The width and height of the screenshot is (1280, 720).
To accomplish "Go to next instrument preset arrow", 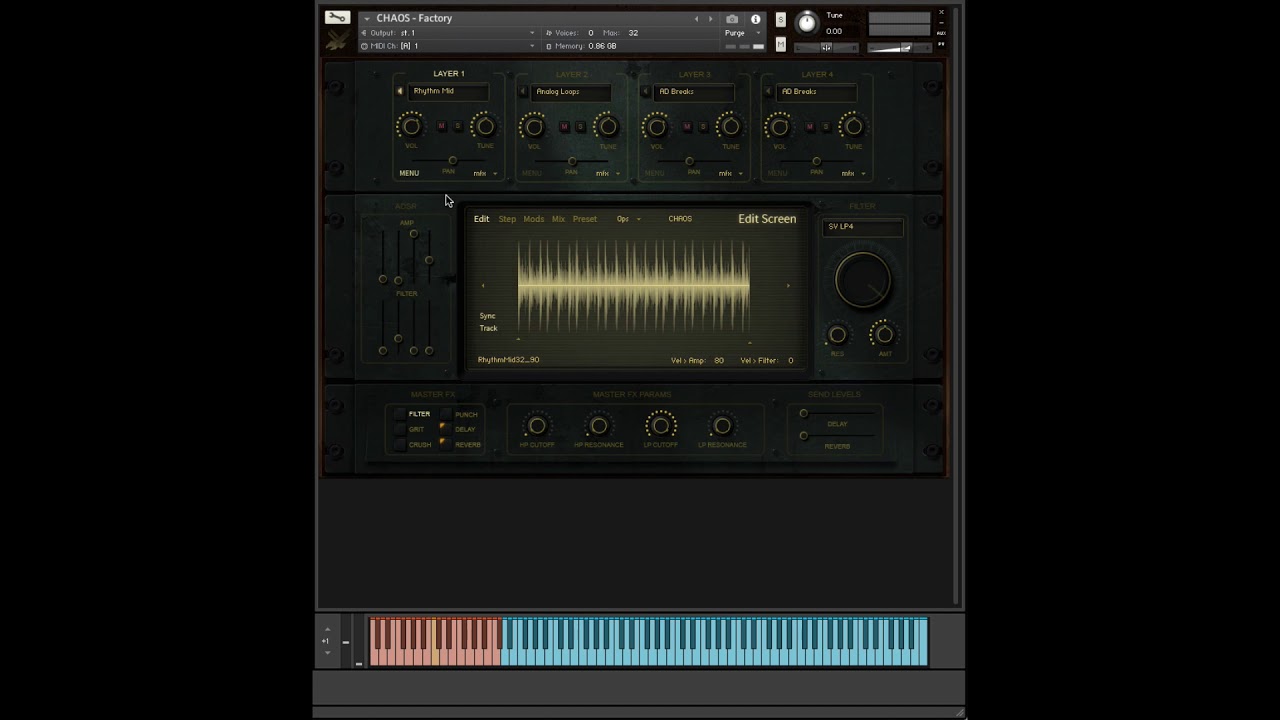I will pyautogui.click(x=711, y=19).
